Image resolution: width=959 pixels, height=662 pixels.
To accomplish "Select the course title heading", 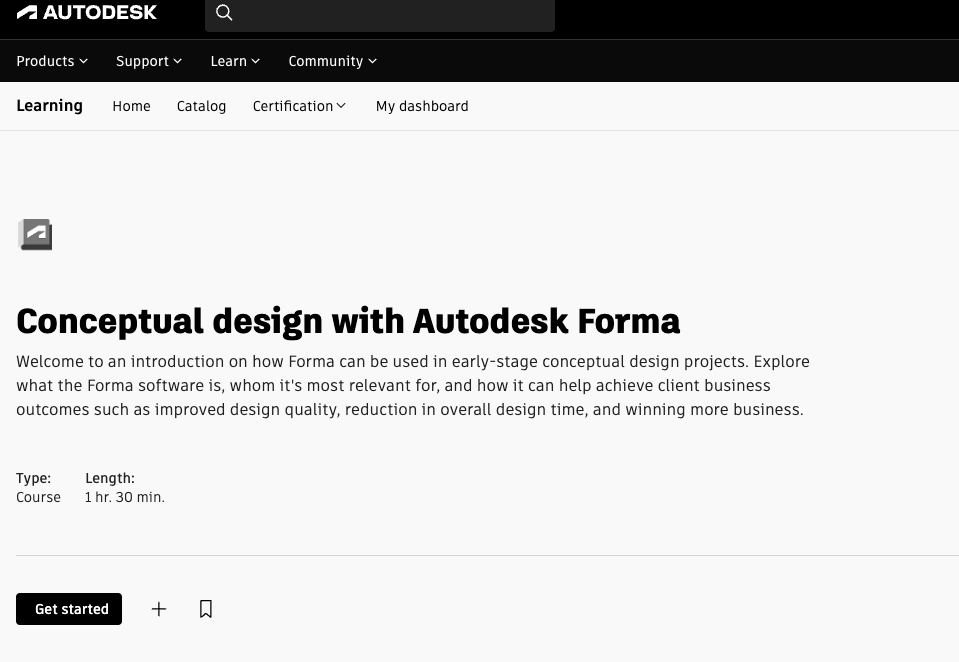I will [348, 321].
